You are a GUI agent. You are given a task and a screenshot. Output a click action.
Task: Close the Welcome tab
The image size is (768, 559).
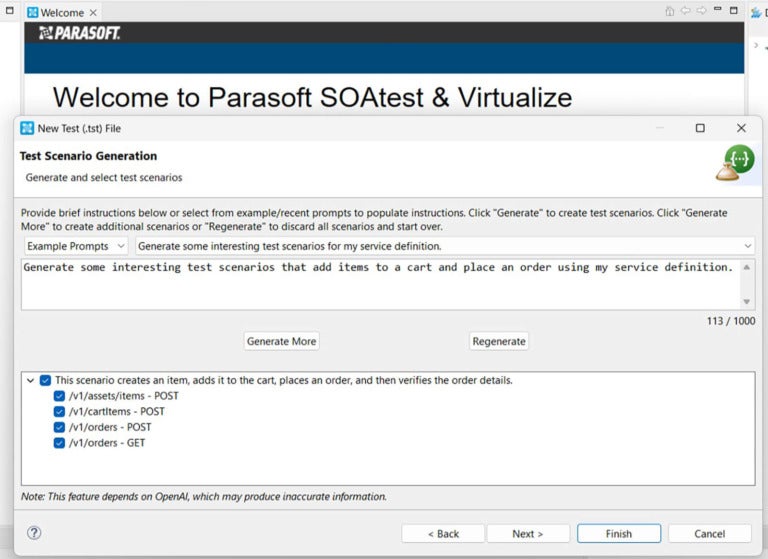tap(94, 13)
